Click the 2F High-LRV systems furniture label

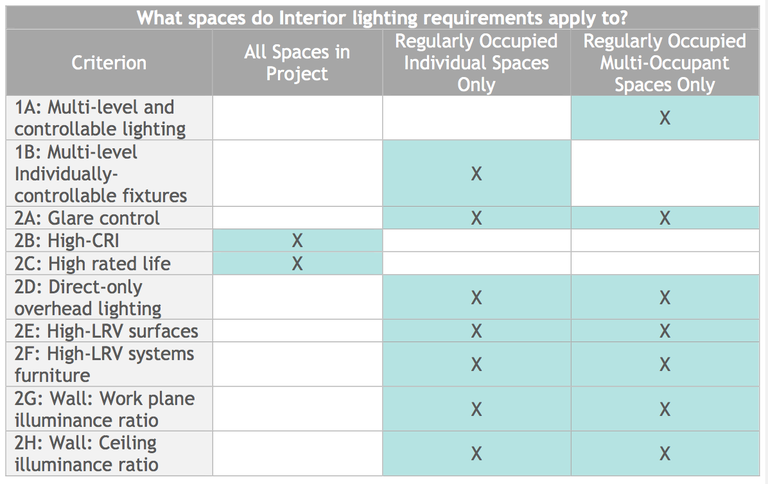point(104,364)
